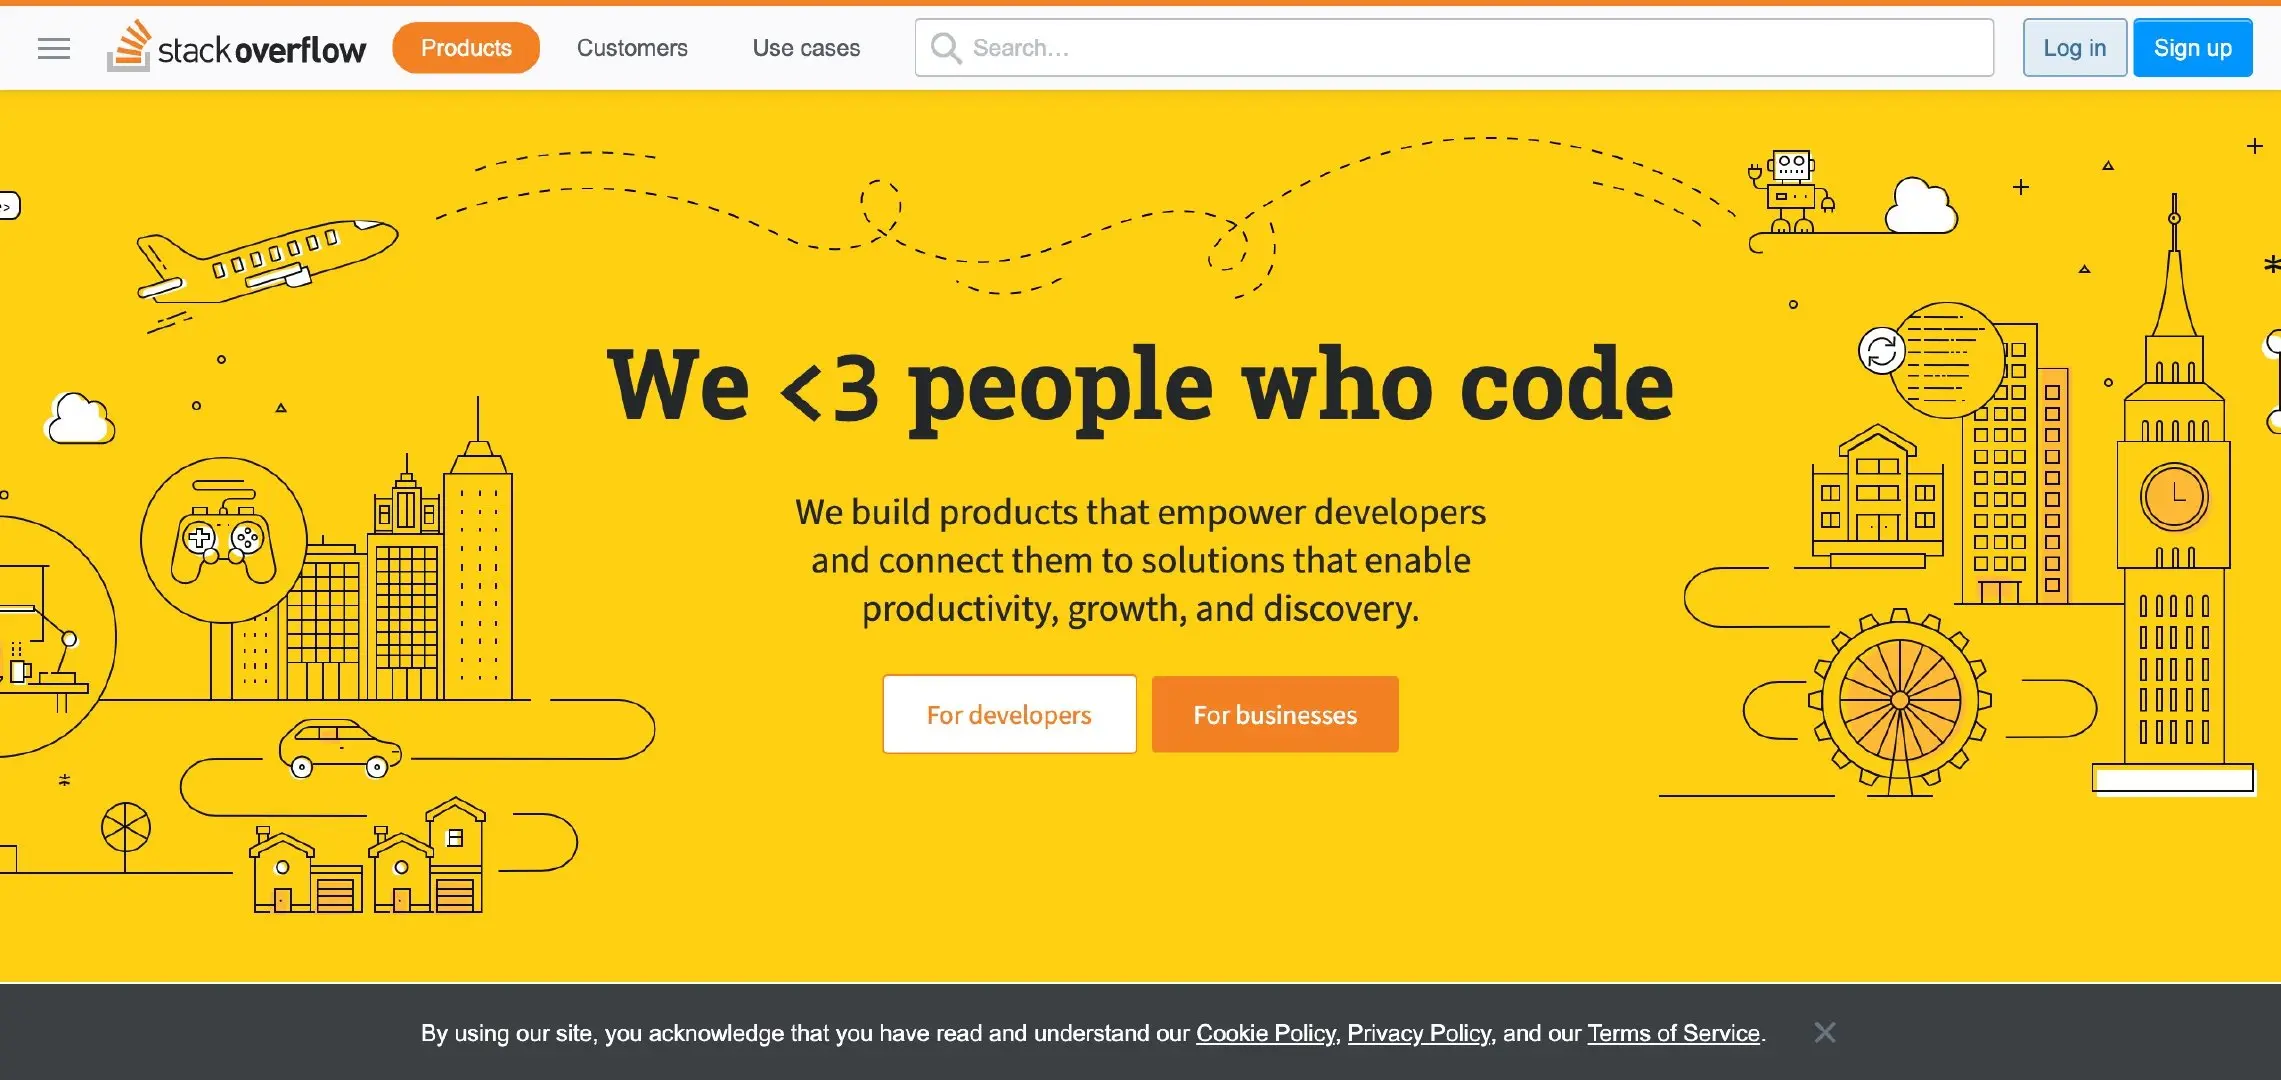The width and height of the screenshot is (2281, 1080).
Task: Choose the For developers button
Action: [1009, 714]
